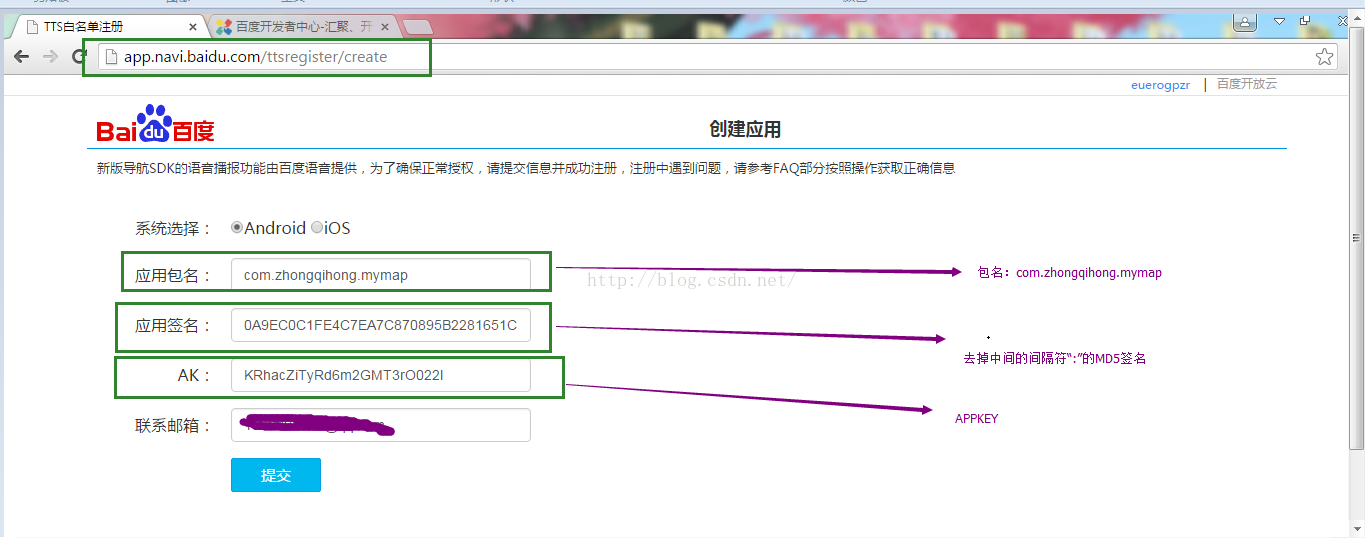Image resolution: width=1365 pixels, height=538 pixels.
Task: Bookmark this page with the star icon
Action: [1324, 57]
